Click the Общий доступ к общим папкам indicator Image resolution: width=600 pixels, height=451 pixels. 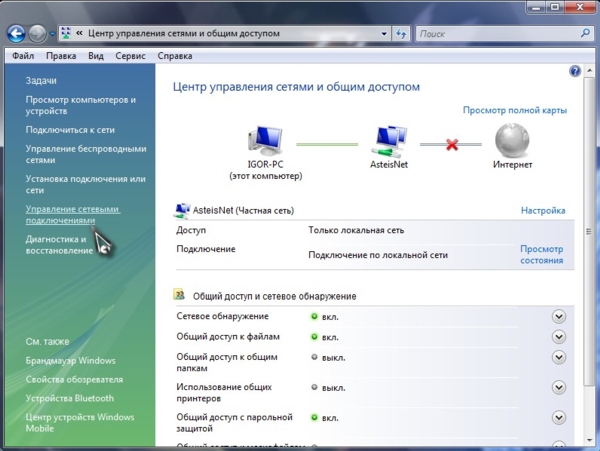[314, 357]
